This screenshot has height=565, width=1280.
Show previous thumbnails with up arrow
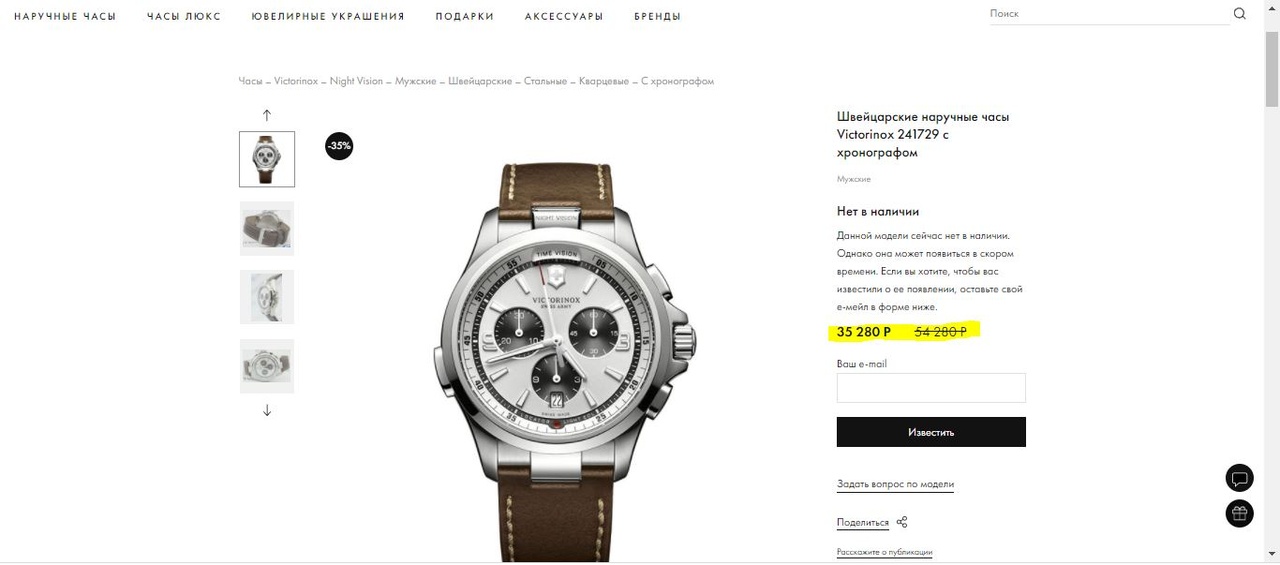267,115
